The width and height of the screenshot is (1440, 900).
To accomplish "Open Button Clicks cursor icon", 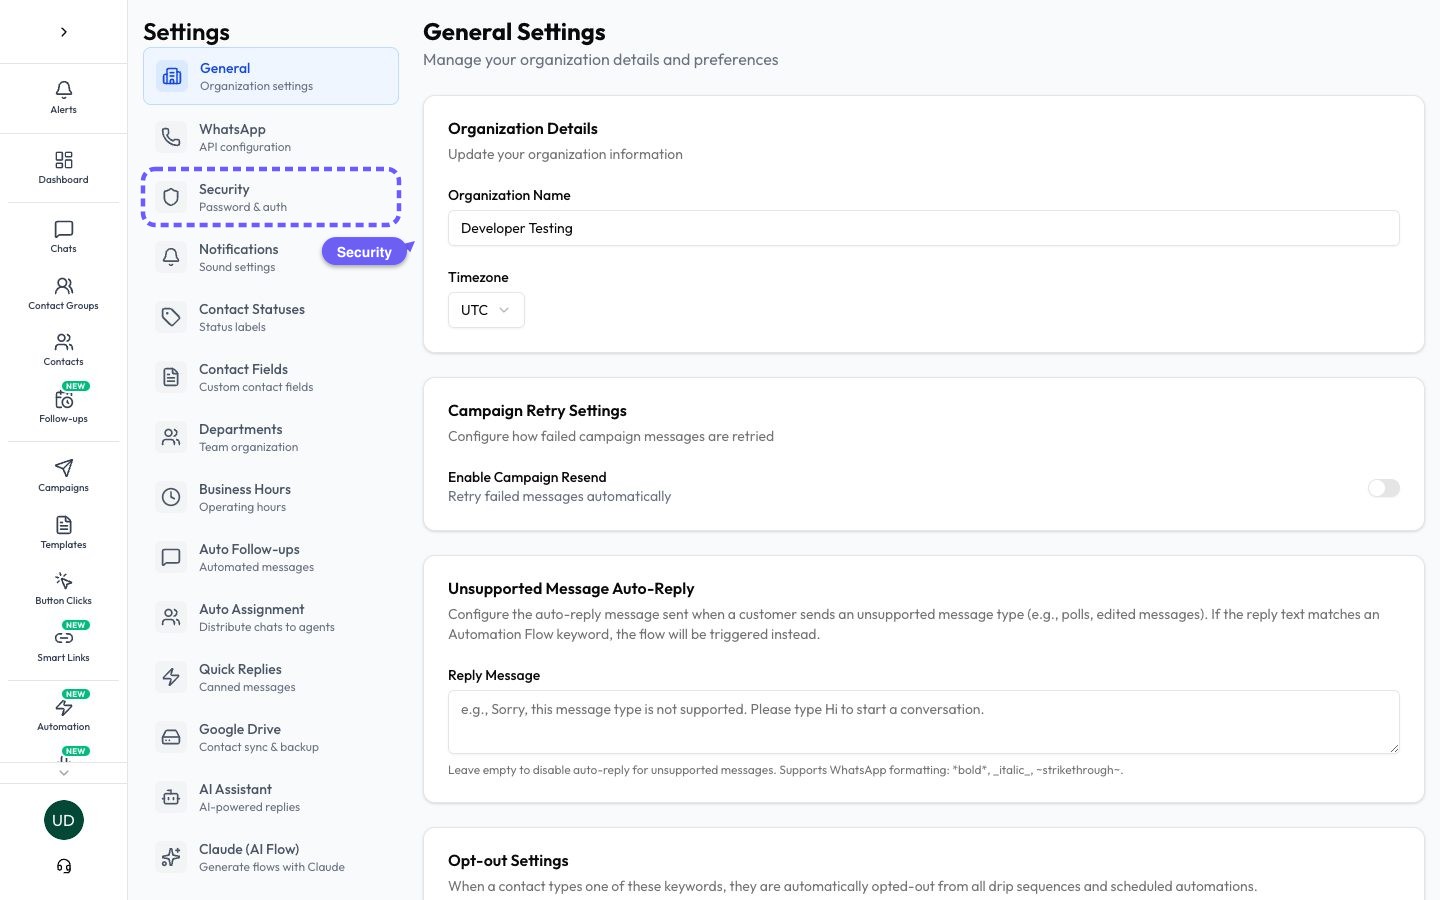I will click(x=64, y=581).
